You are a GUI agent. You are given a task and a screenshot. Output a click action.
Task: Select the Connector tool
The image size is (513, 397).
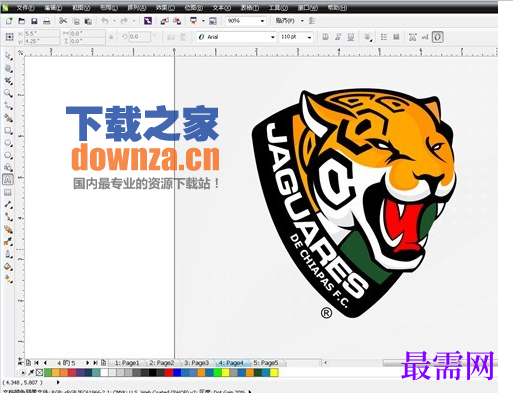coord(8,217)
